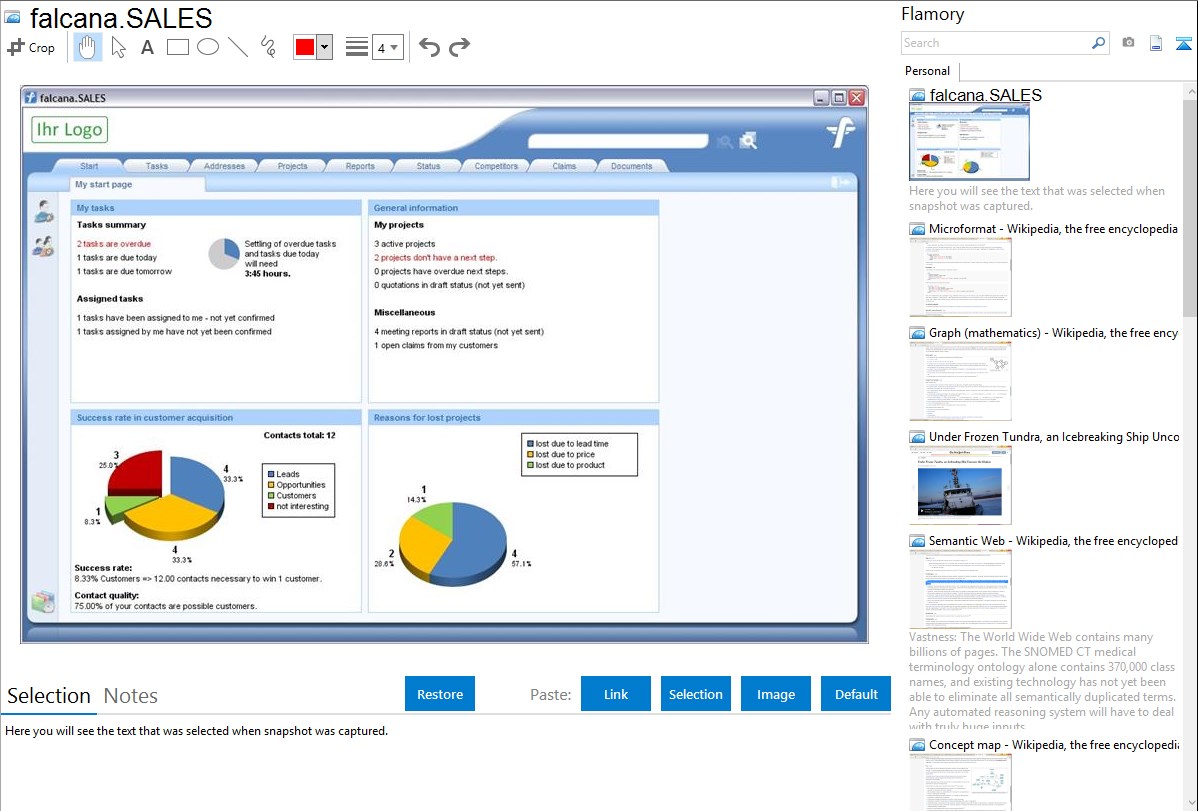Click into the Flamory search field
Screen dimensions: 1198x811
[995, 43]
